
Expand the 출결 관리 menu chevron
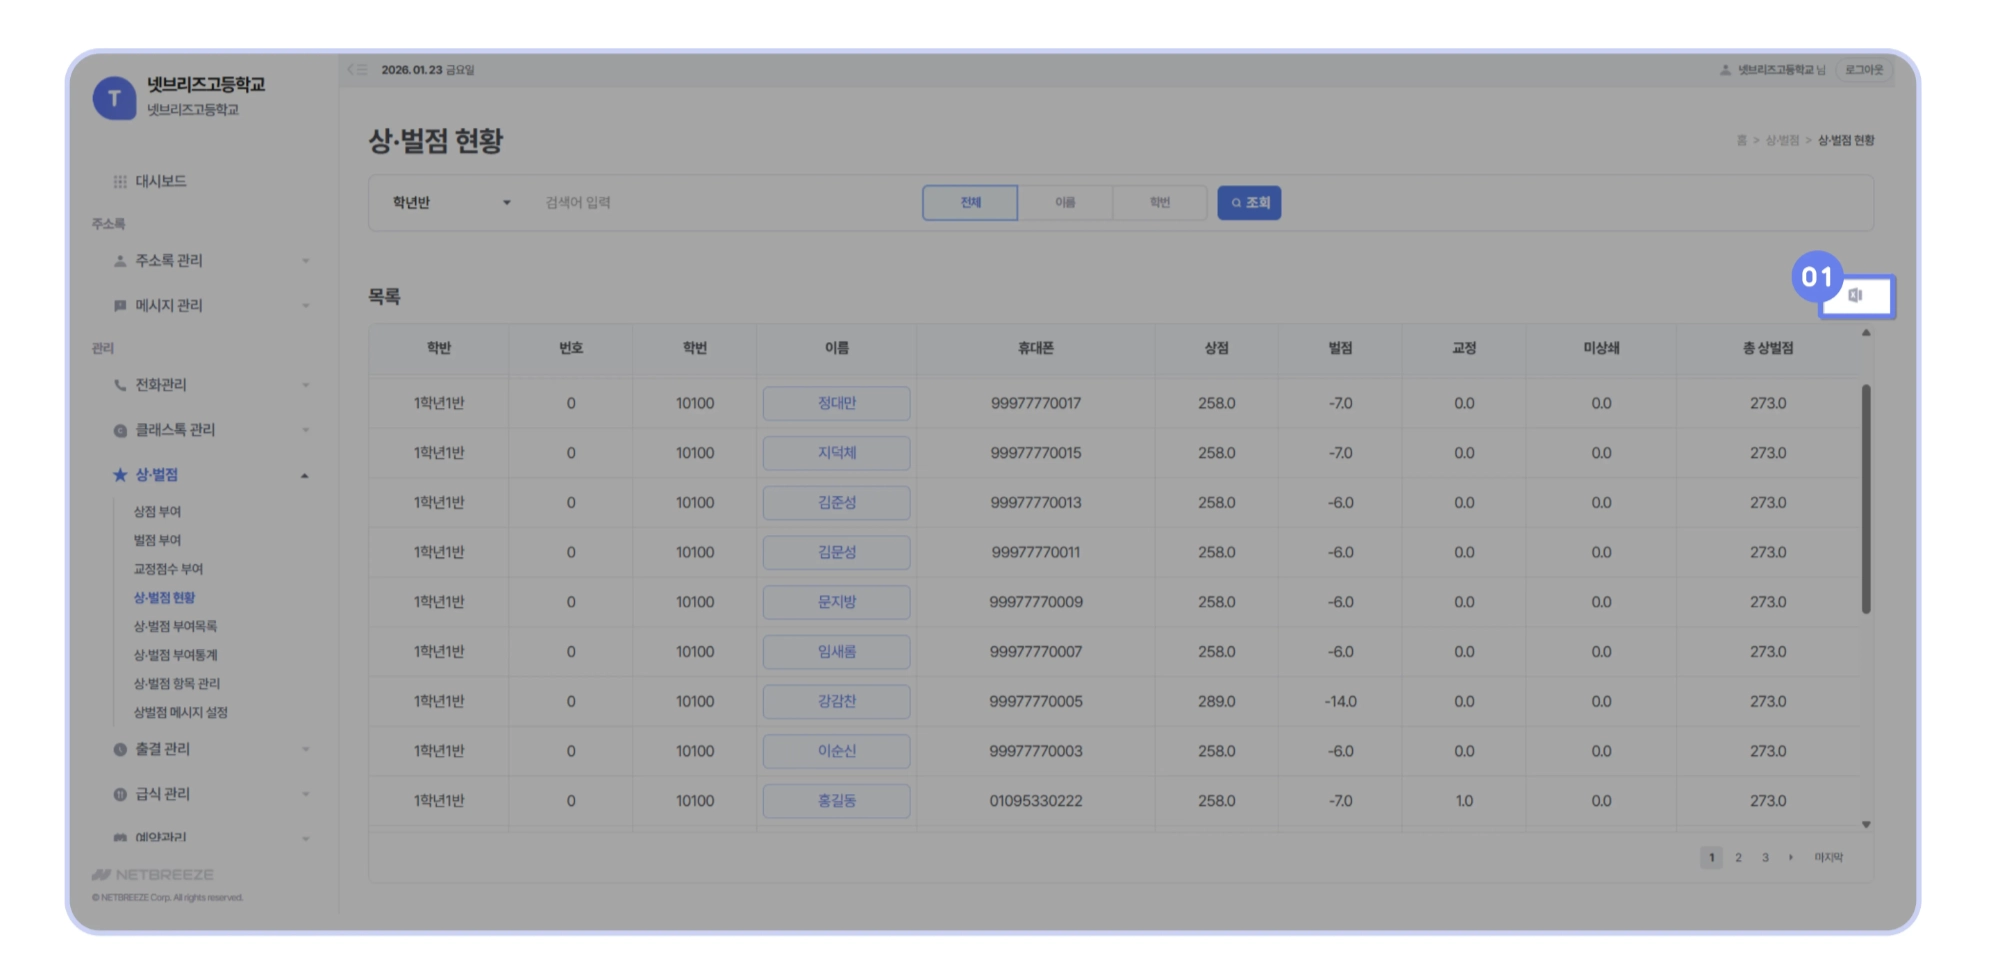(x=305, y=750)
